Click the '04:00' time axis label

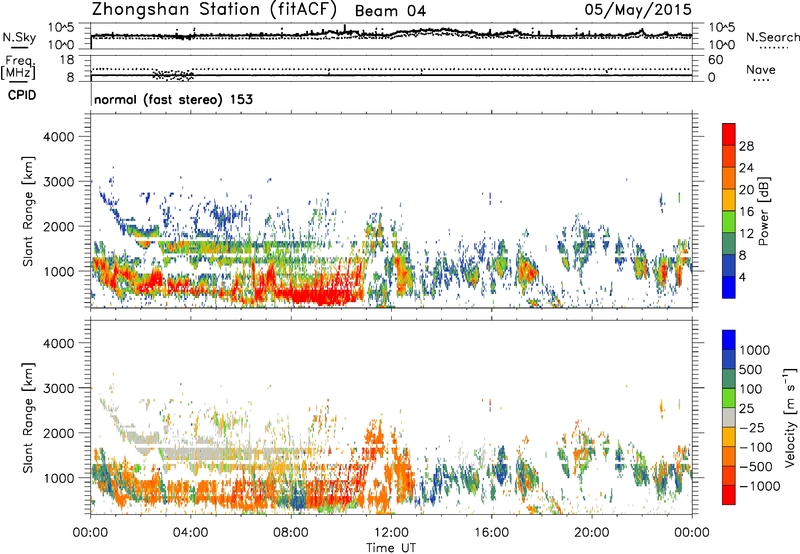[x=190, y=532]
